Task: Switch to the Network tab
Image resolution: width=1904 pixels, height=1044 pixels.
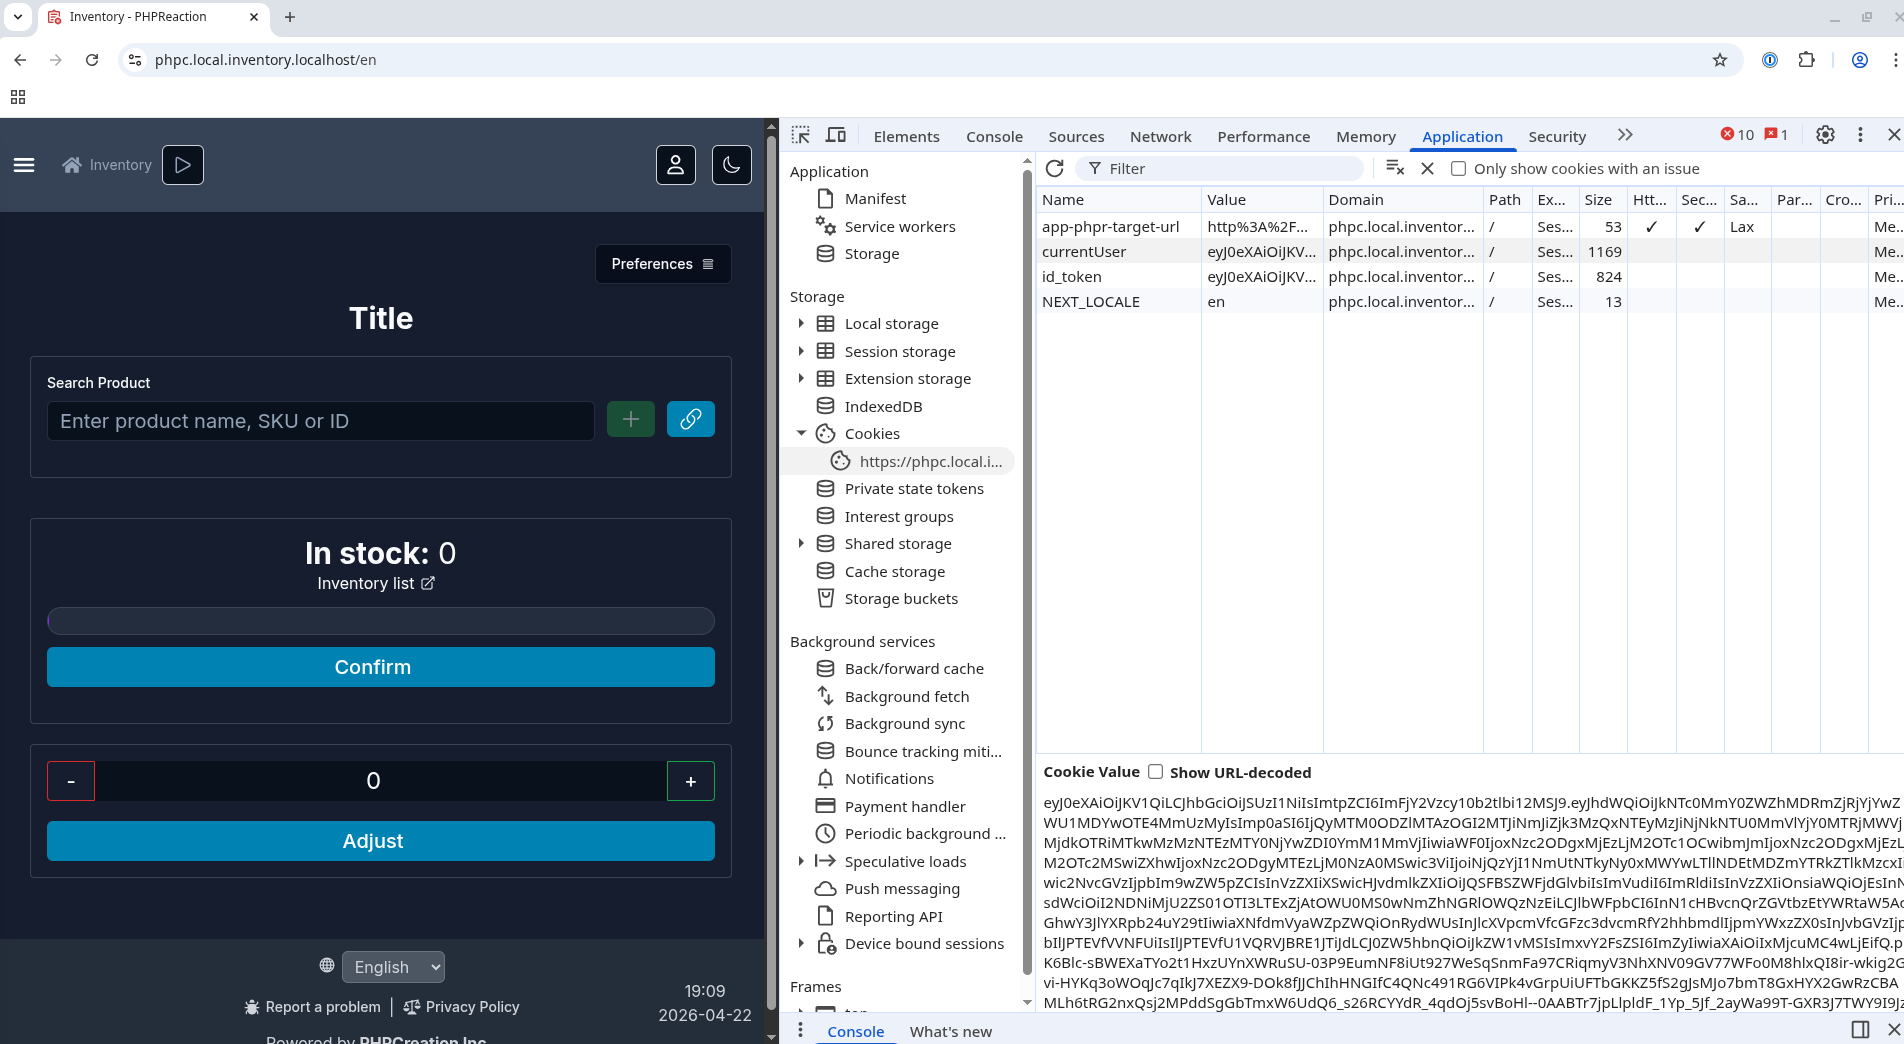Action: coord(1160,136)
